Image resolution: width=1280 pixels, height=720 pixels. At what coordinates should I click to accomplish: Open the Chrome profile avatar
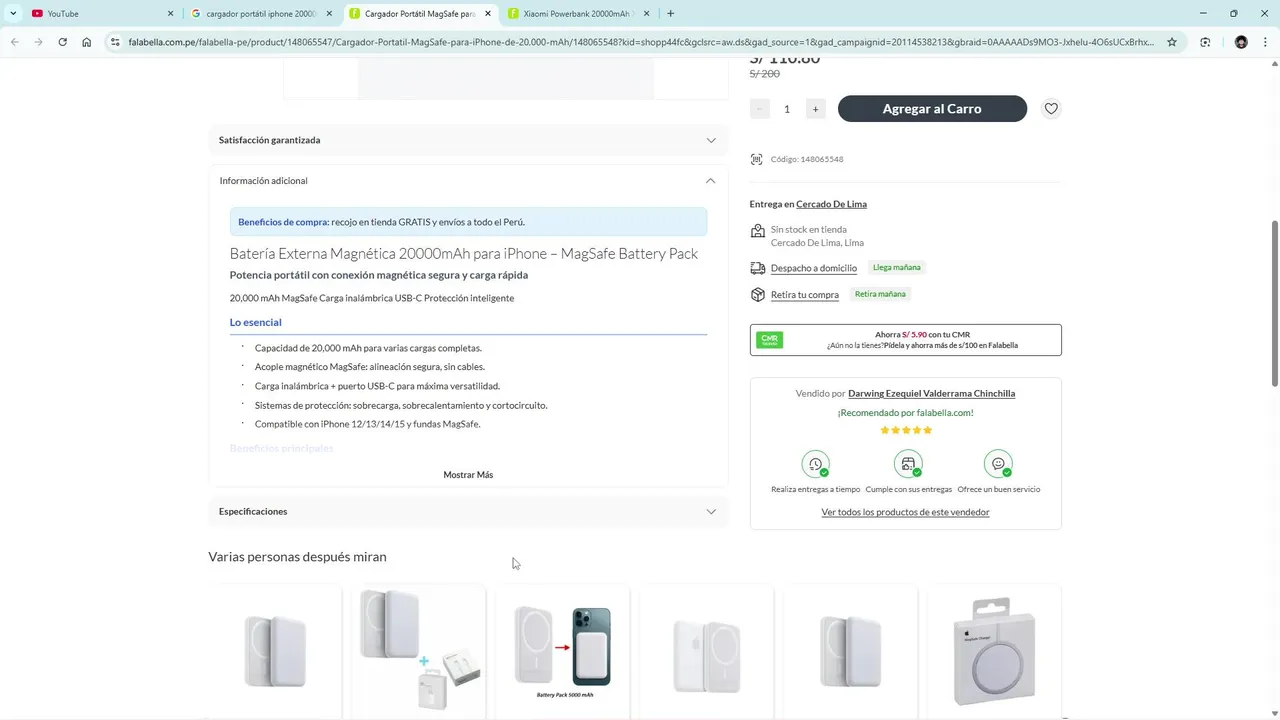(1241, 42)
